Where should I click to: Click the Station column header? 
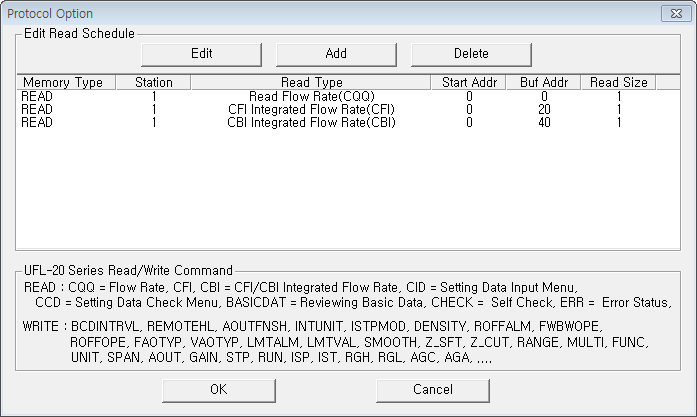pos(153,82)
